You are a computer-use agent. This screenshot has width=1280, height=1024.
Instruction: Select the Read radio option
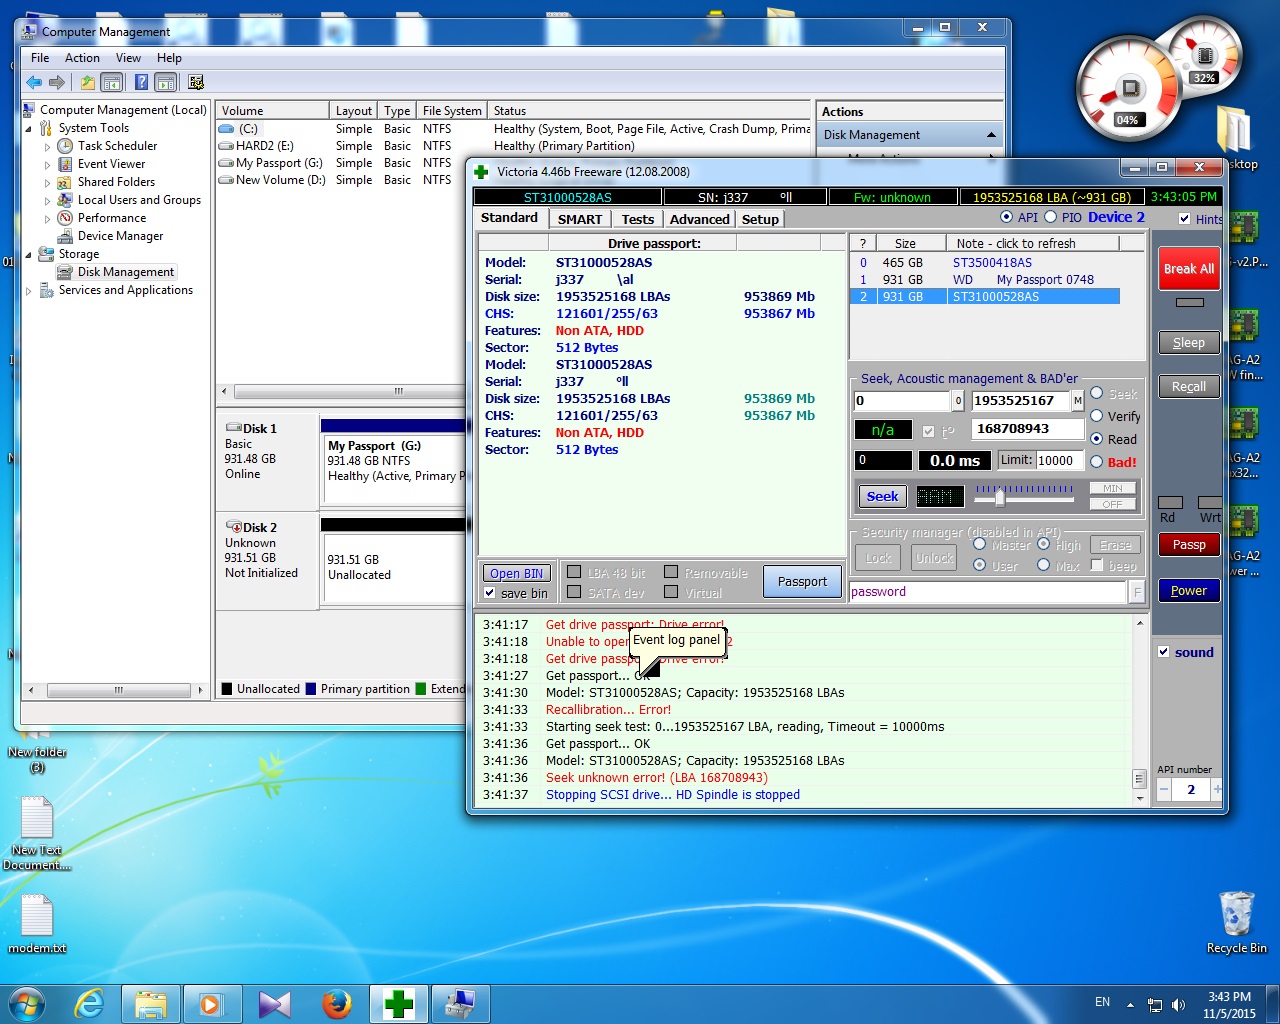click(x=1097, y=439)
